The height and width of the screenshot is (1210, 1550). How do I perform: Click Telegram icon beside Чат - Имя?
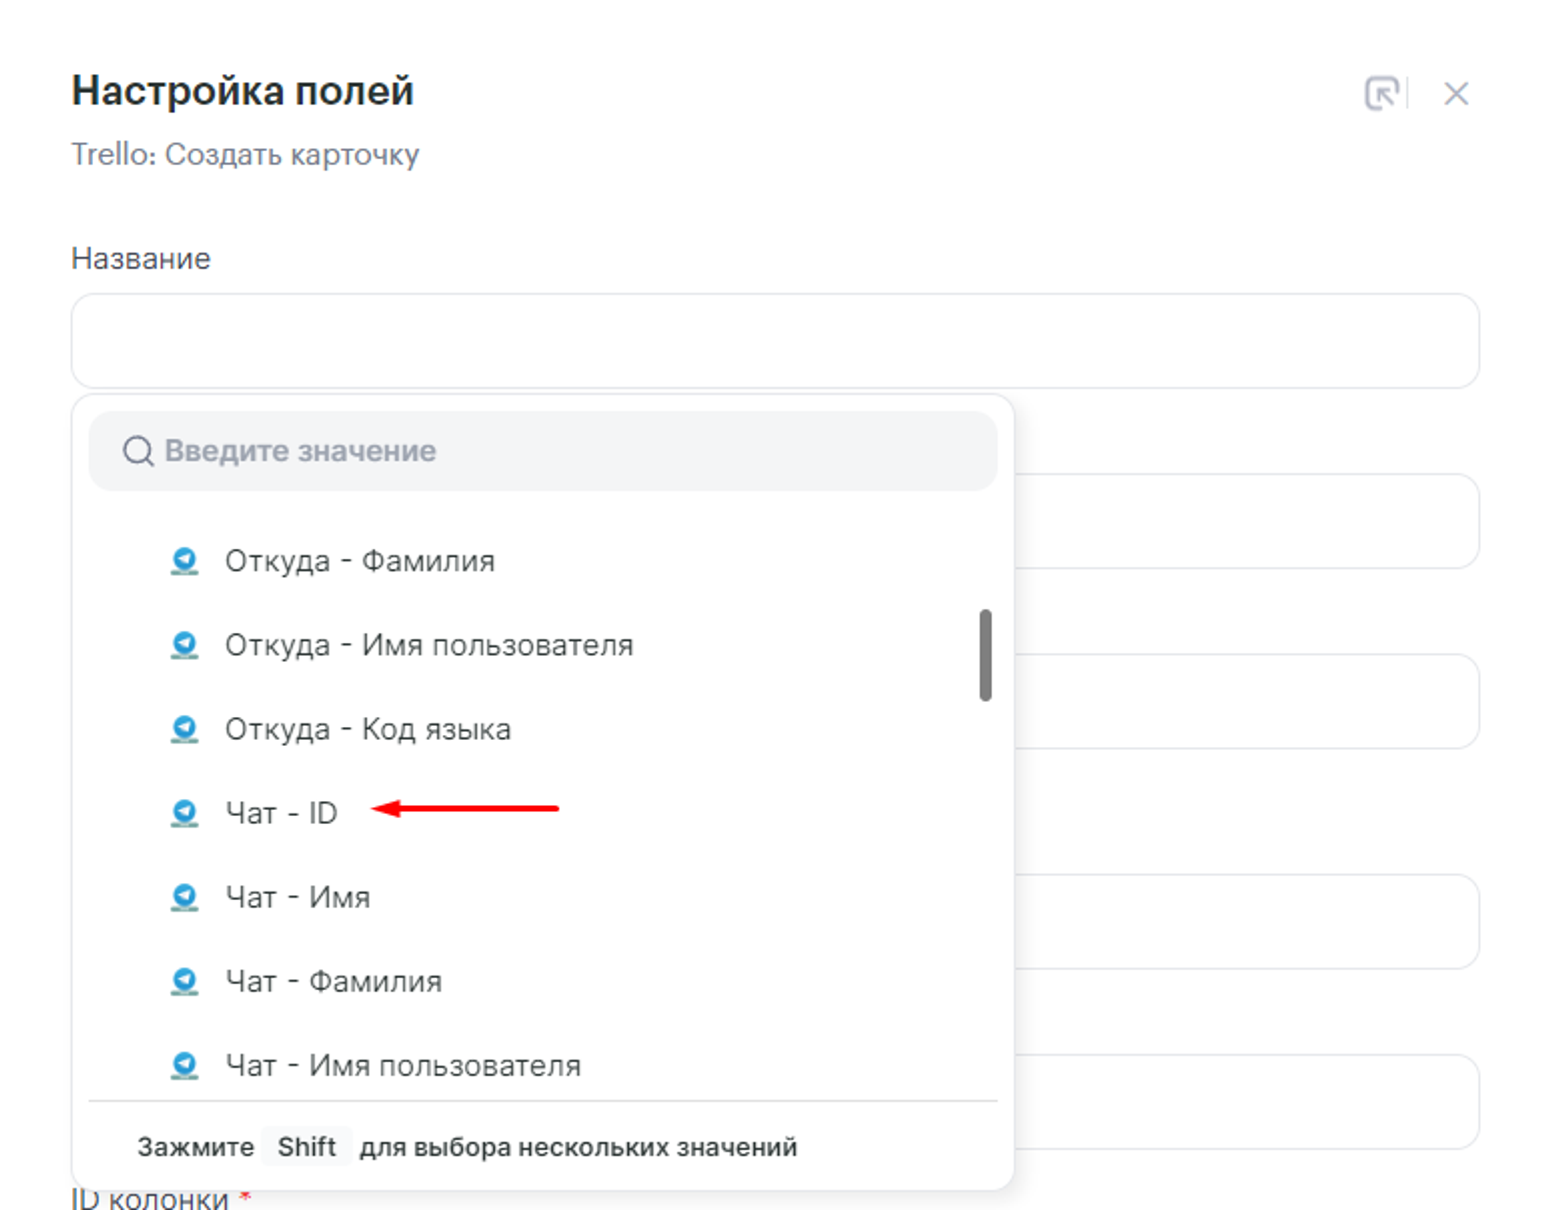point(184,897)
